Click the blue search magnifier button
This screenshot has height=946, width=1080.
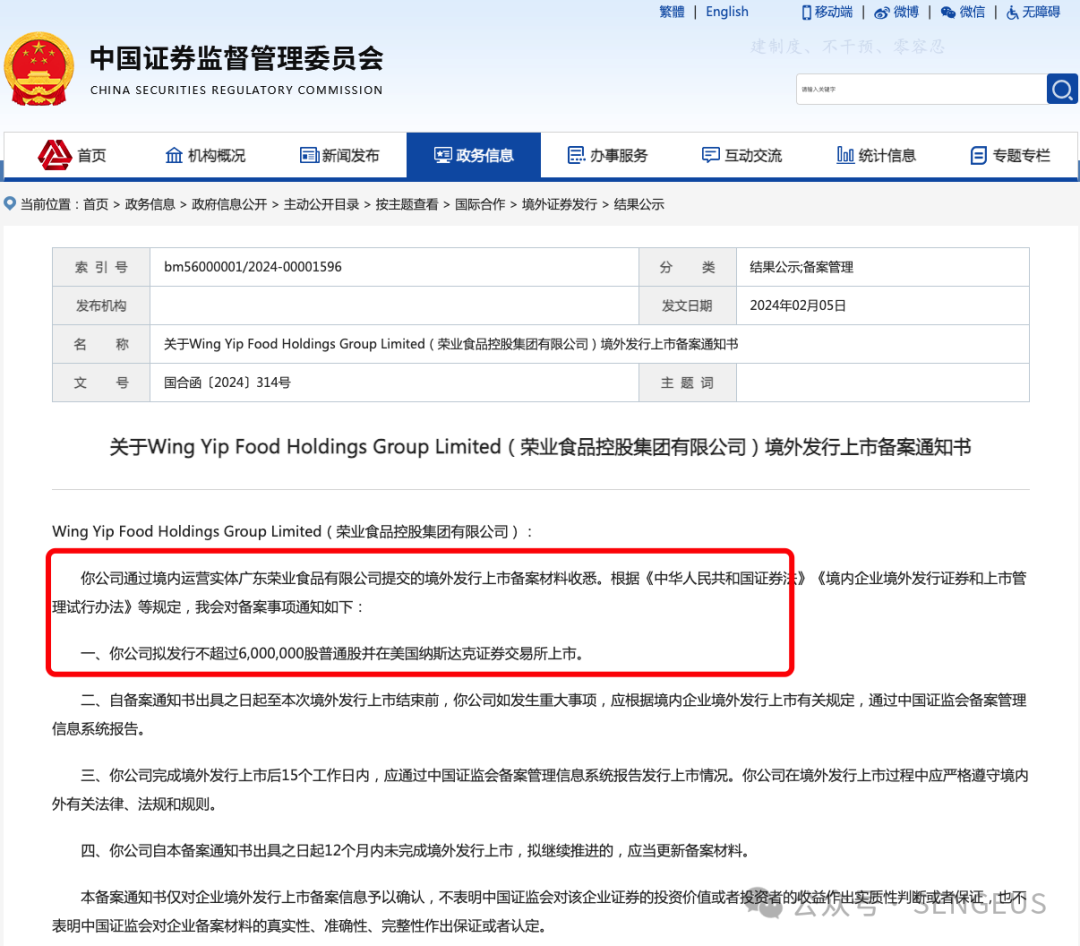[1061, 89]
